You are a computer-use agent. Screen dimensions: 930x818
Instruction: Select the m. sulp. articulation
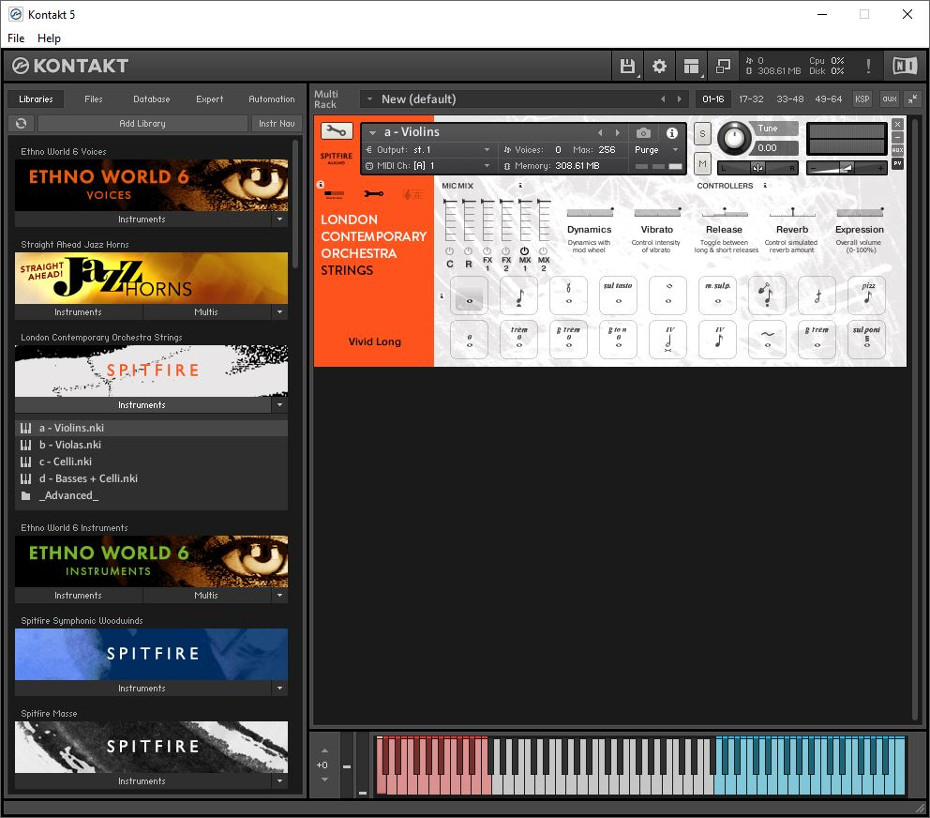[x=718, y=295]
